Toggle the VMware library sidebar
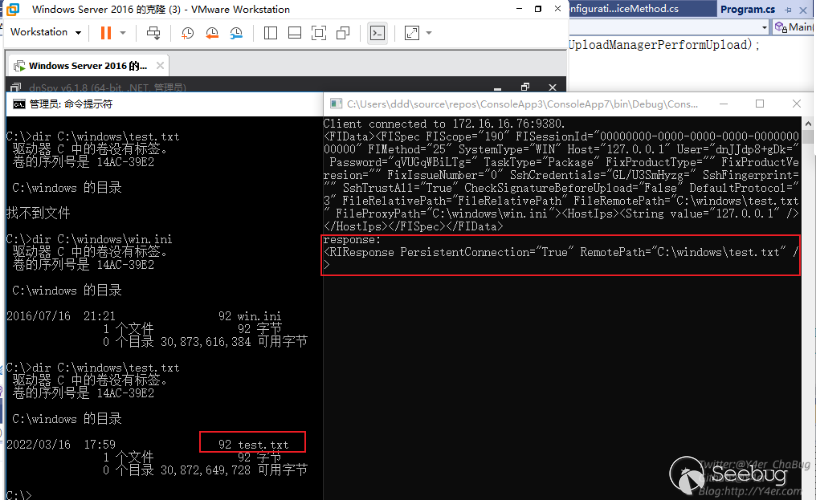The height and width of the screenshot is (503, 816). tap(270, 33)
